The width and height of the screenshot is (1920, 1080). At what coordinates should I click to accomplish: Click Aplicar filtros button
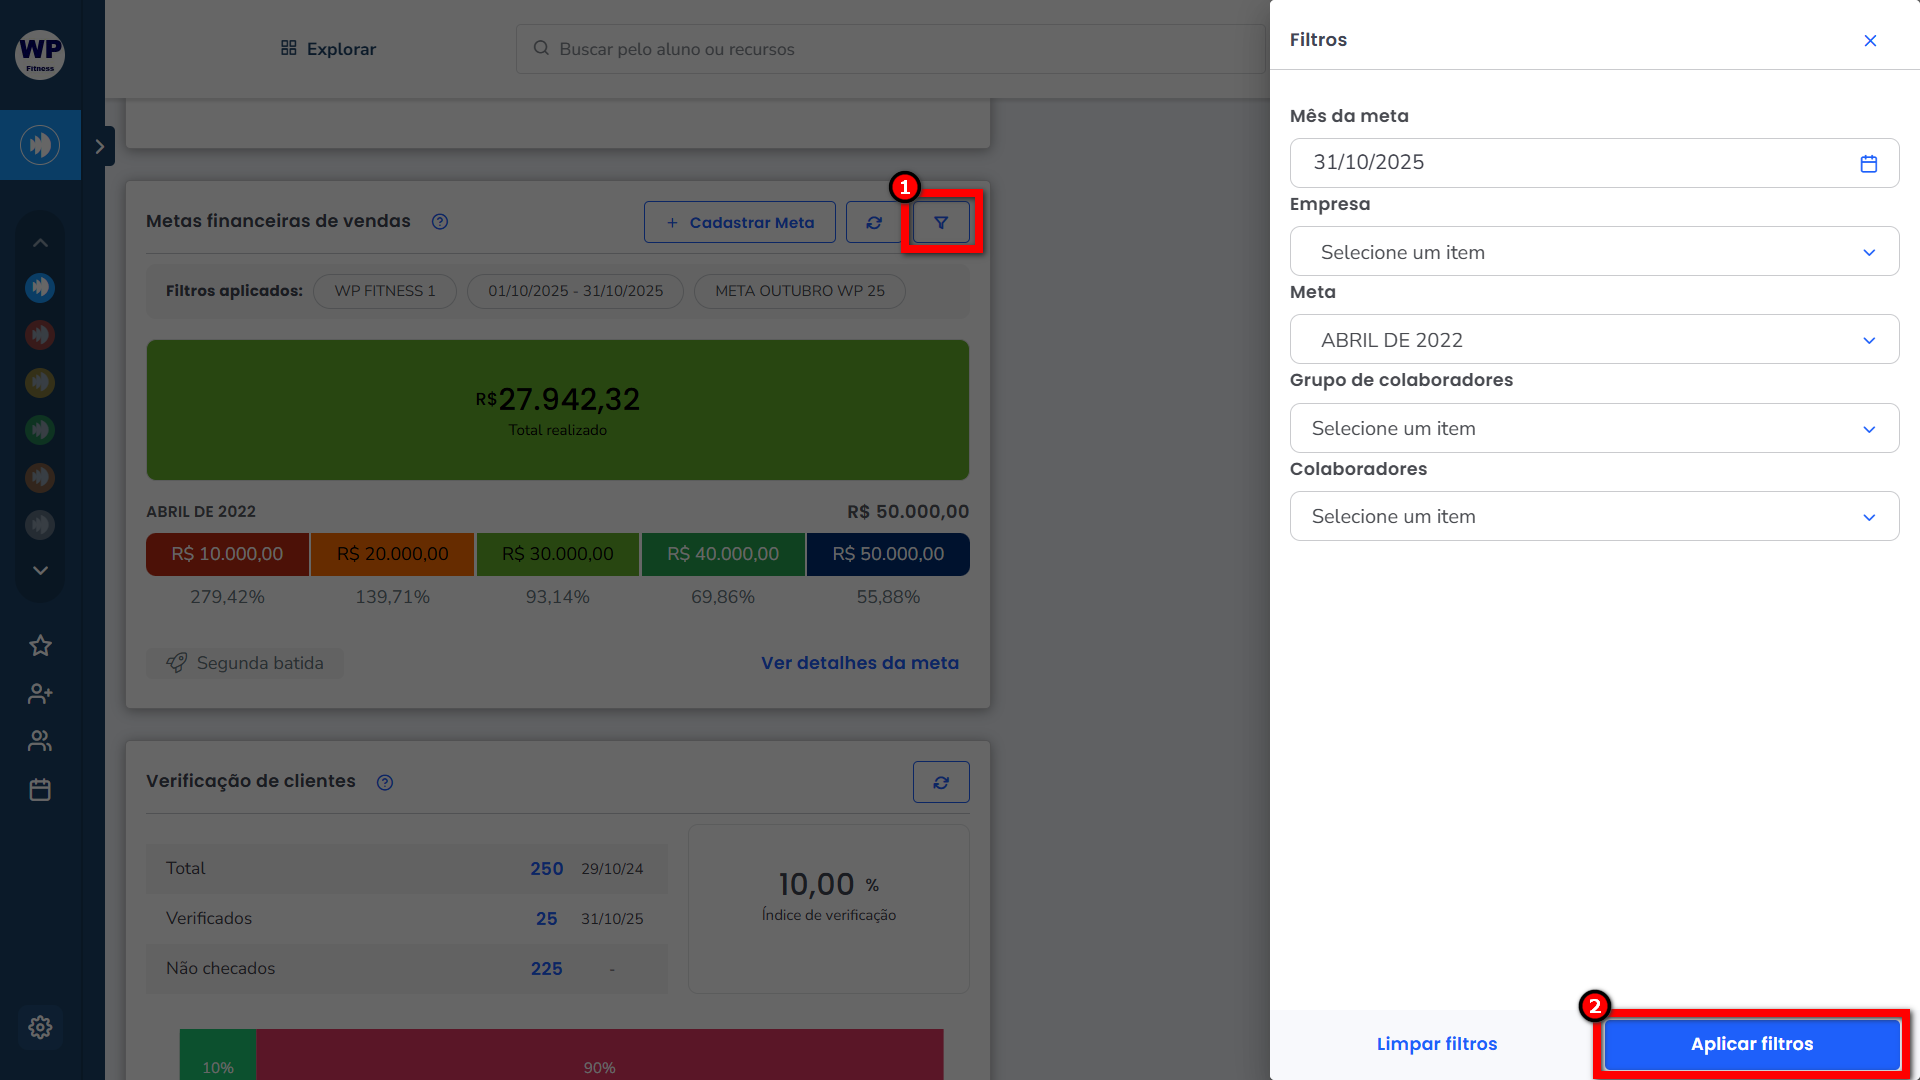coord(1751,1044)
